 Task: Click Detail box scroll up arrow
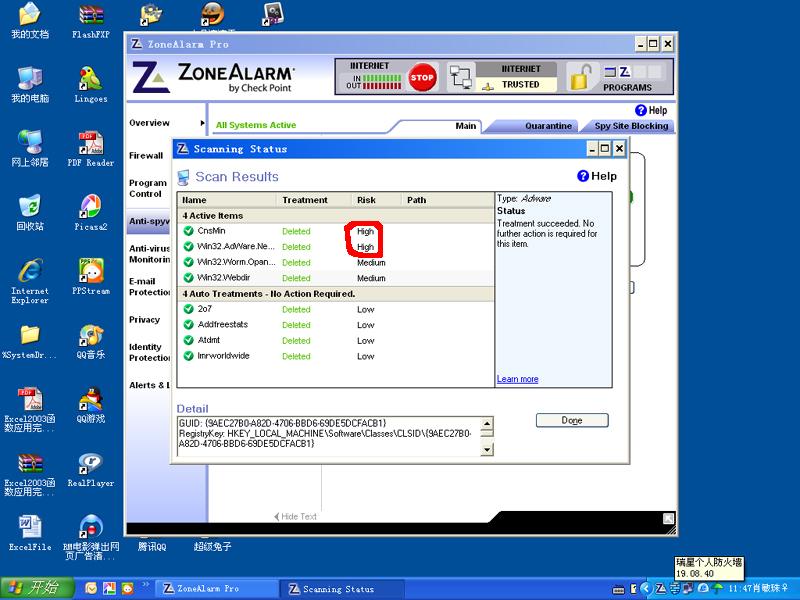pyautogui.click(x=487, y=423)
